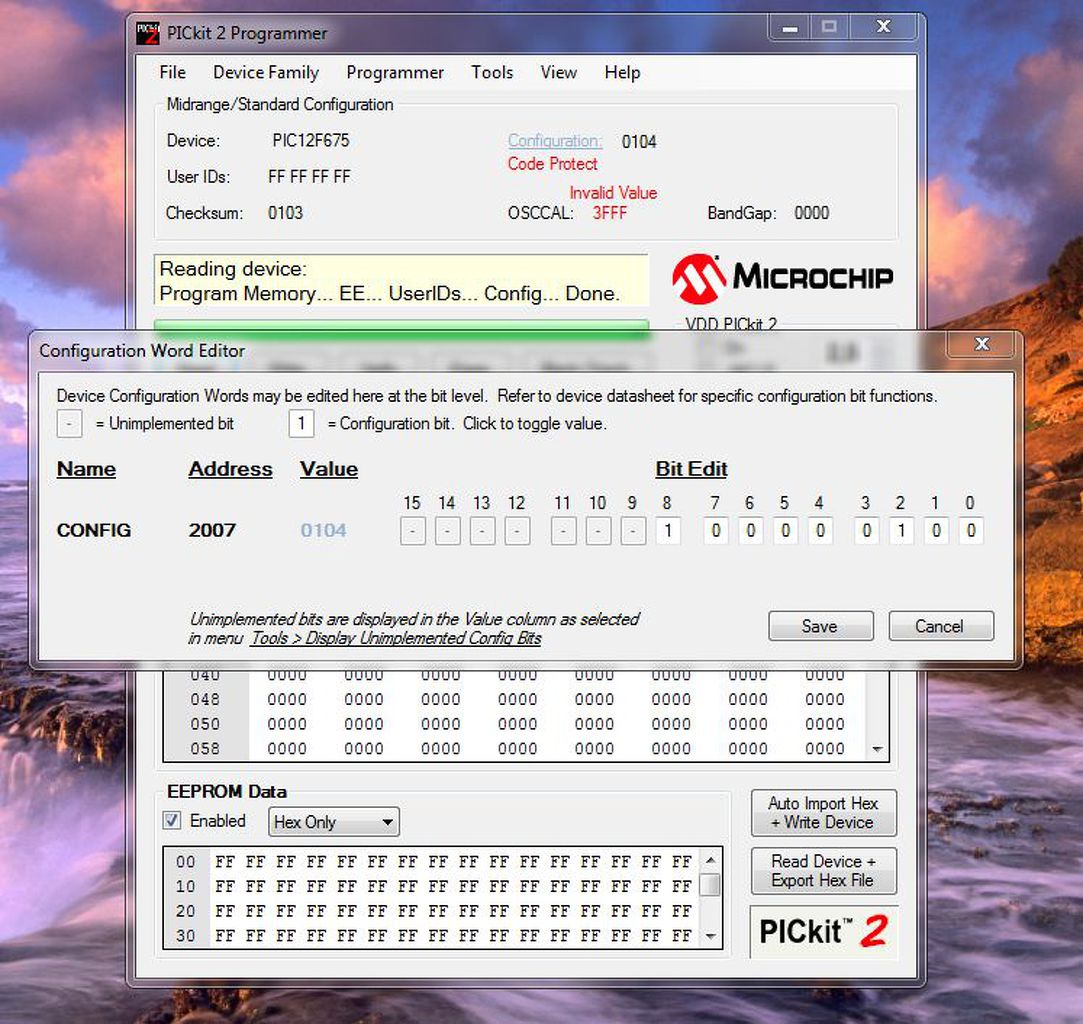This screenshot has width=1083, height=1024.
Task: Open the Hex Only dropdown
Action: tap(334, 822)
